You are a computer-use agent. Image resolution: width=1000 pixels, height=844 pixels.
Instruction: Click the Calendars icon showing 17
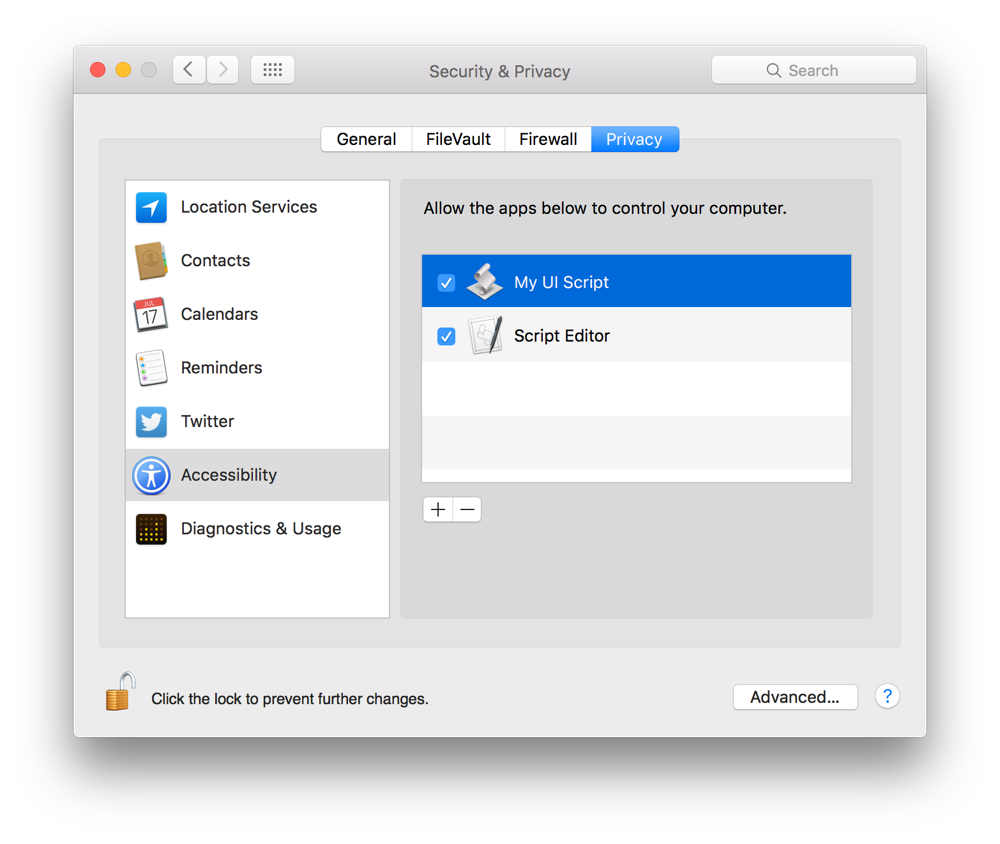[151, 314]
